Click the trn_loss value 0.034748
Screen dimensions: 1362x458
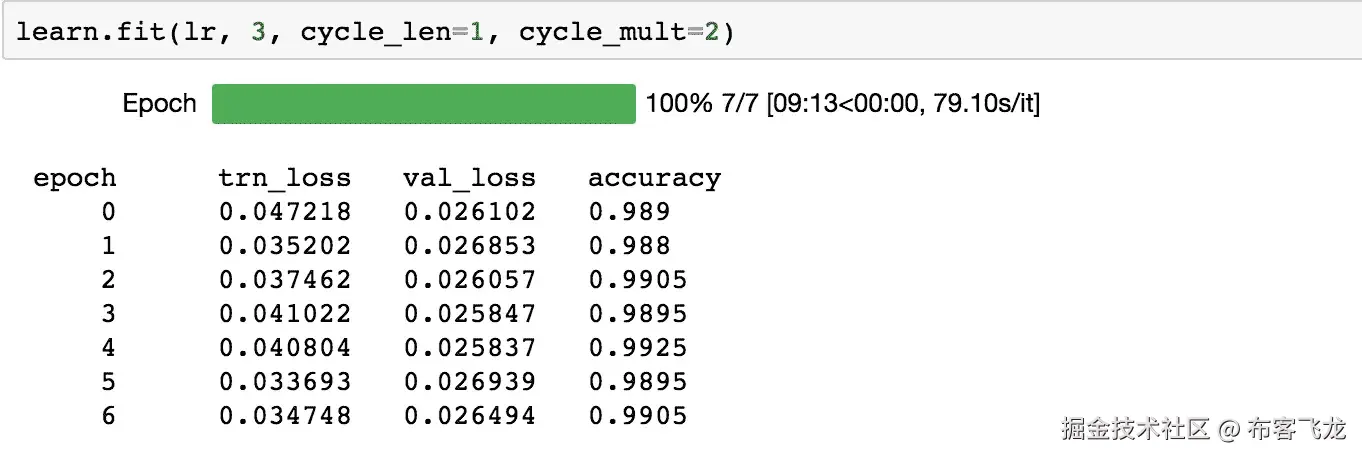coord(285,416)
